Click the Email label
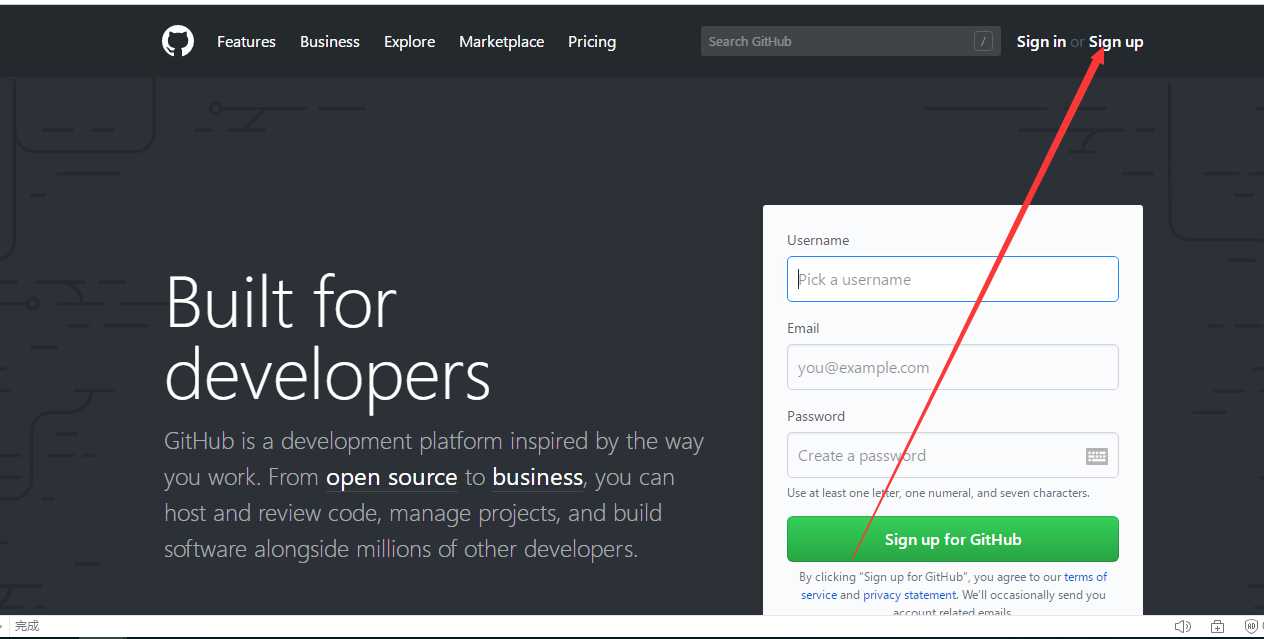The width and height of the screenshot is (1264, 639). [803, 328]
